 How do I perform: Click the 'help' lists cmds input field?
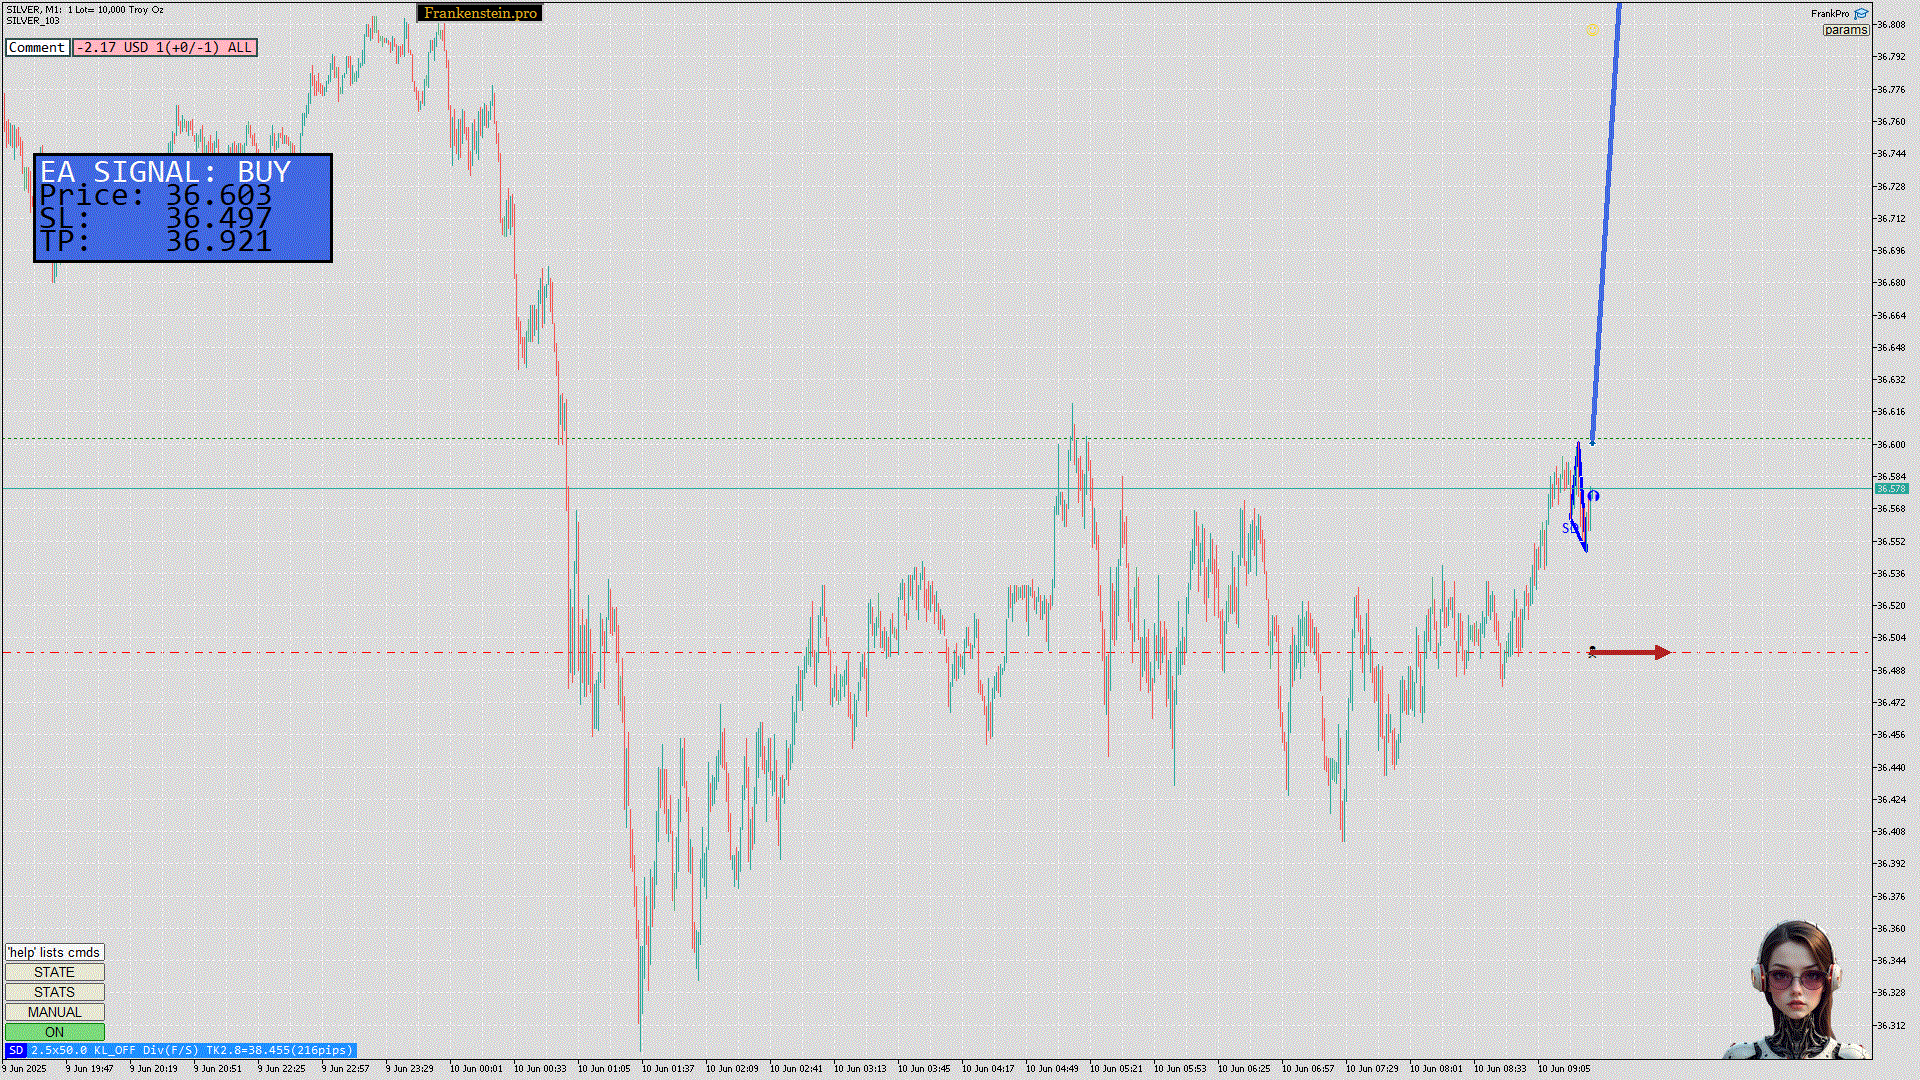pos(55,952)
